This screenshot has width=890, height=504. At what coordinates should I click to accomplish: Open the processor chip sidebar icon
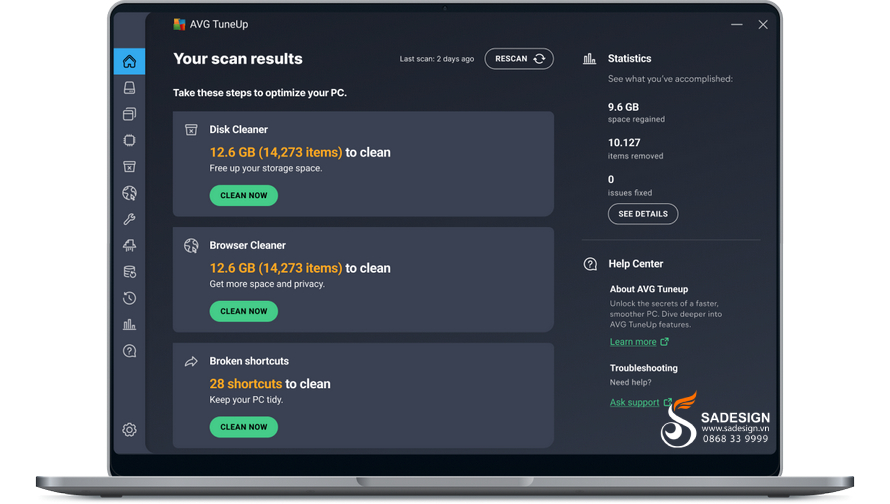pos(129,140)
